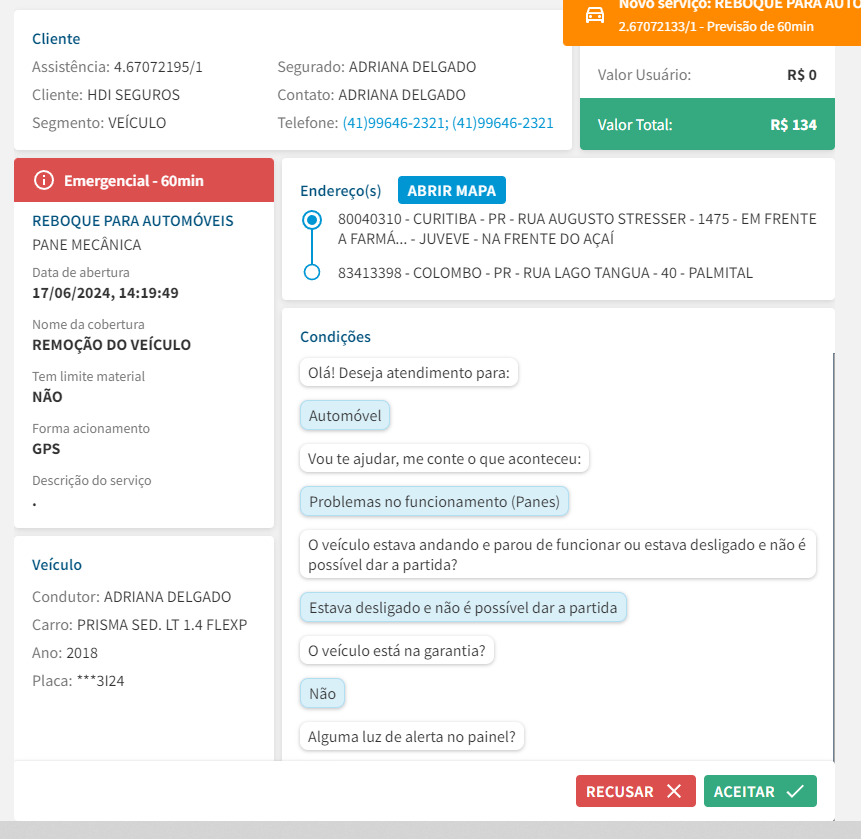The image size is (861, 839).
Task: Click the Veículo section heading
Action: [57, 565]
